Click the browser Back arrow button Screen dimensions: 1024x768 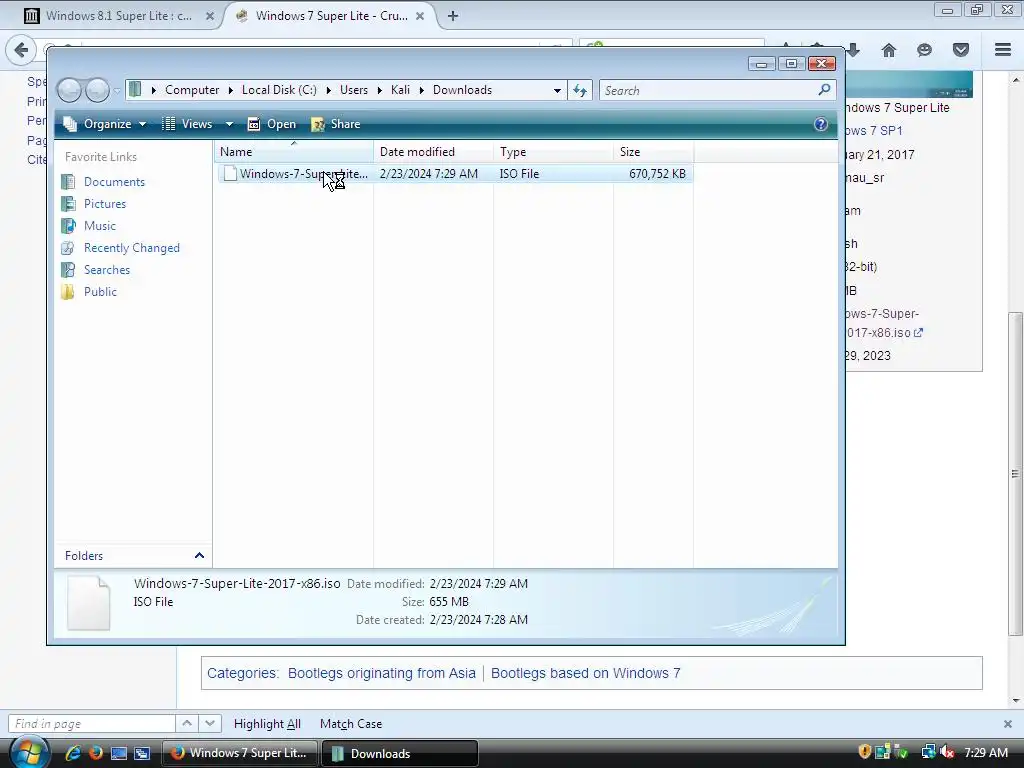(21, 50)
